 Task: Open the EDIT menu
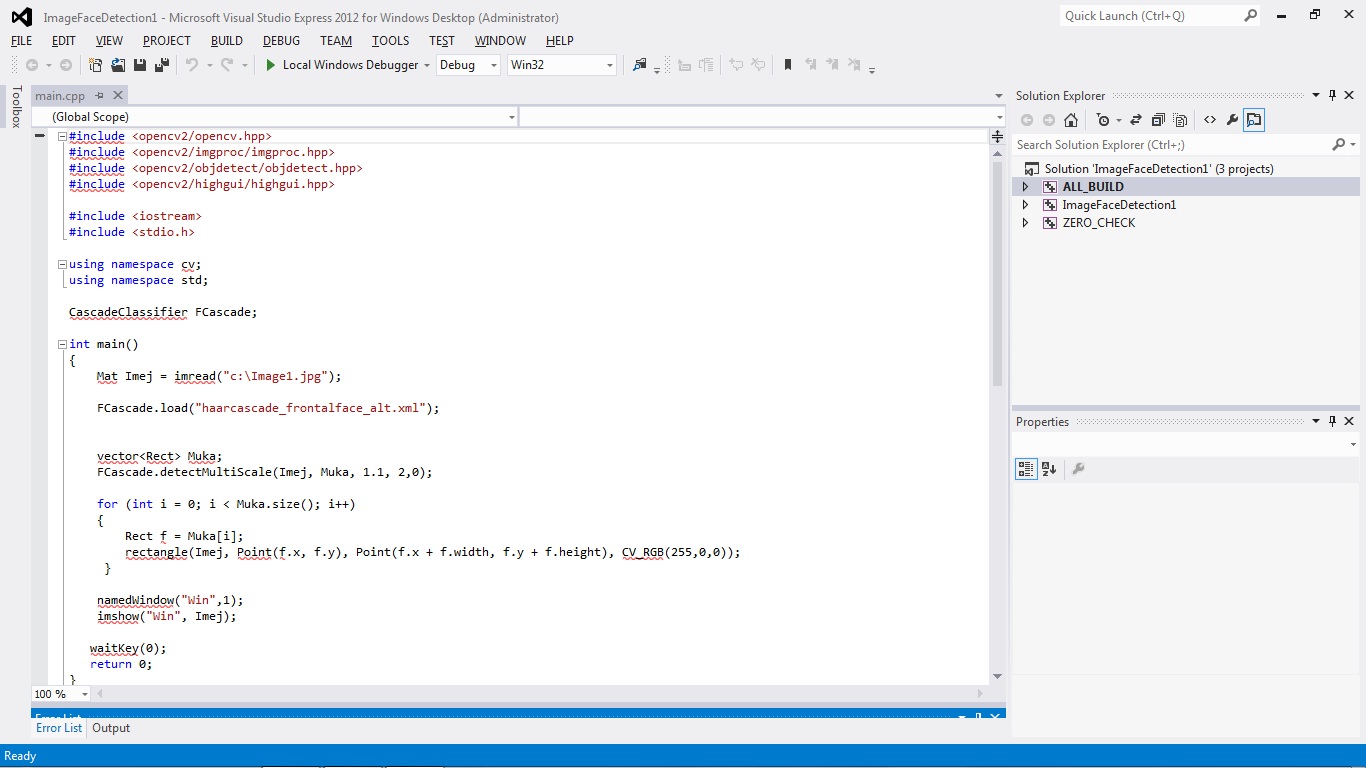click(x=64, y=41)
